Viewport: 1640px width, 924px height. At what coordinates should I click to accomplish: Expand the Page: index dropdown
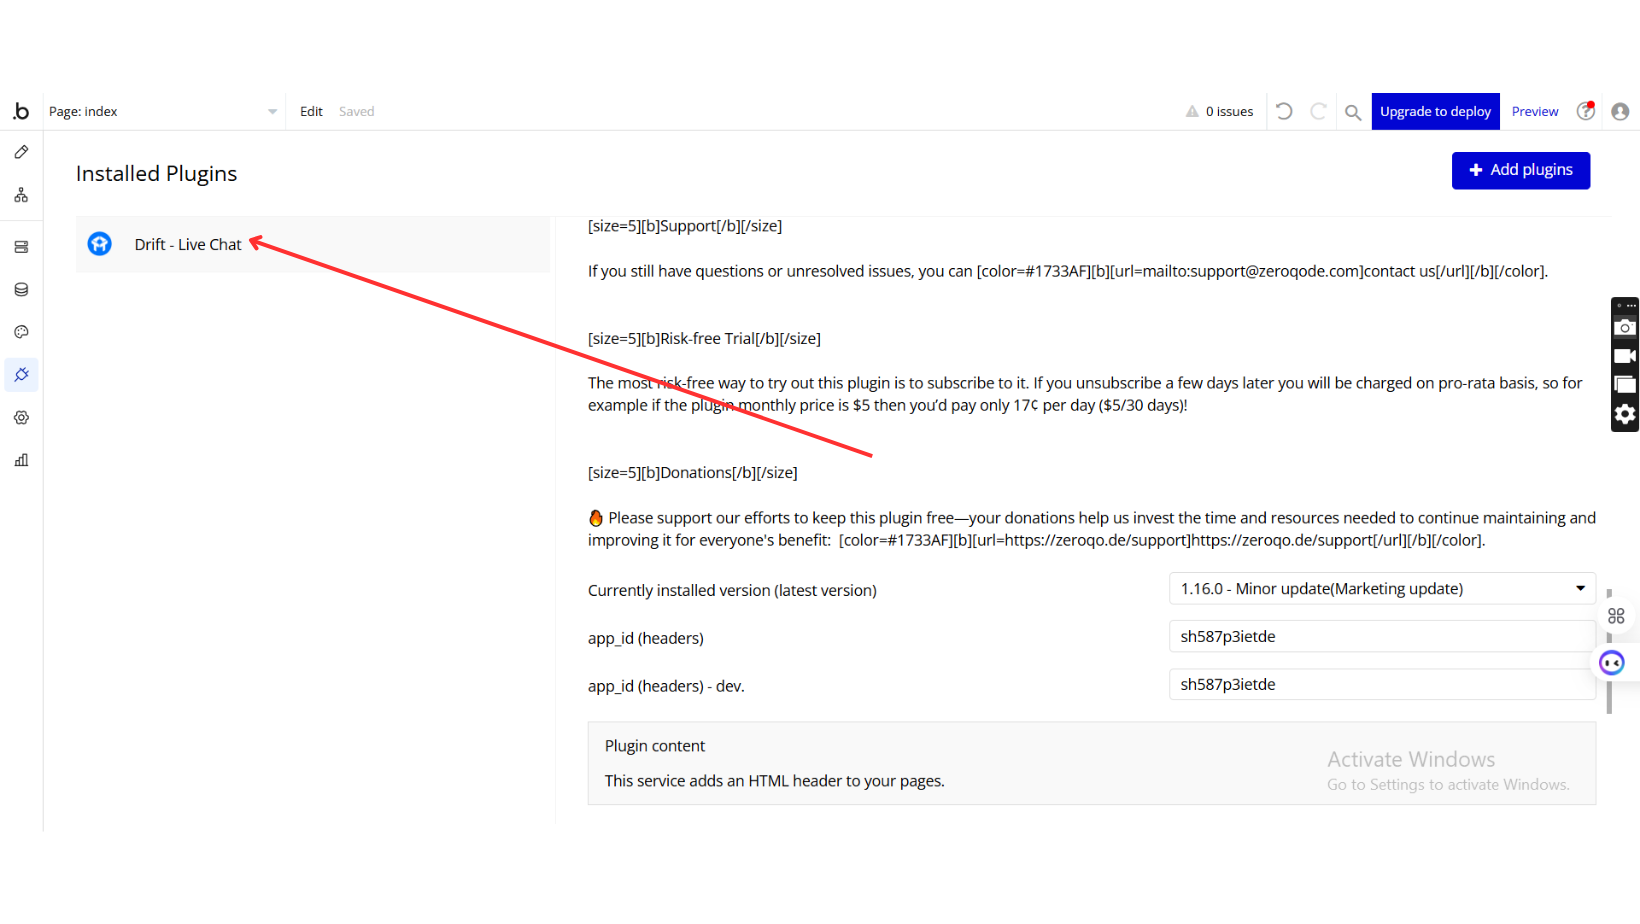(164, 111)
